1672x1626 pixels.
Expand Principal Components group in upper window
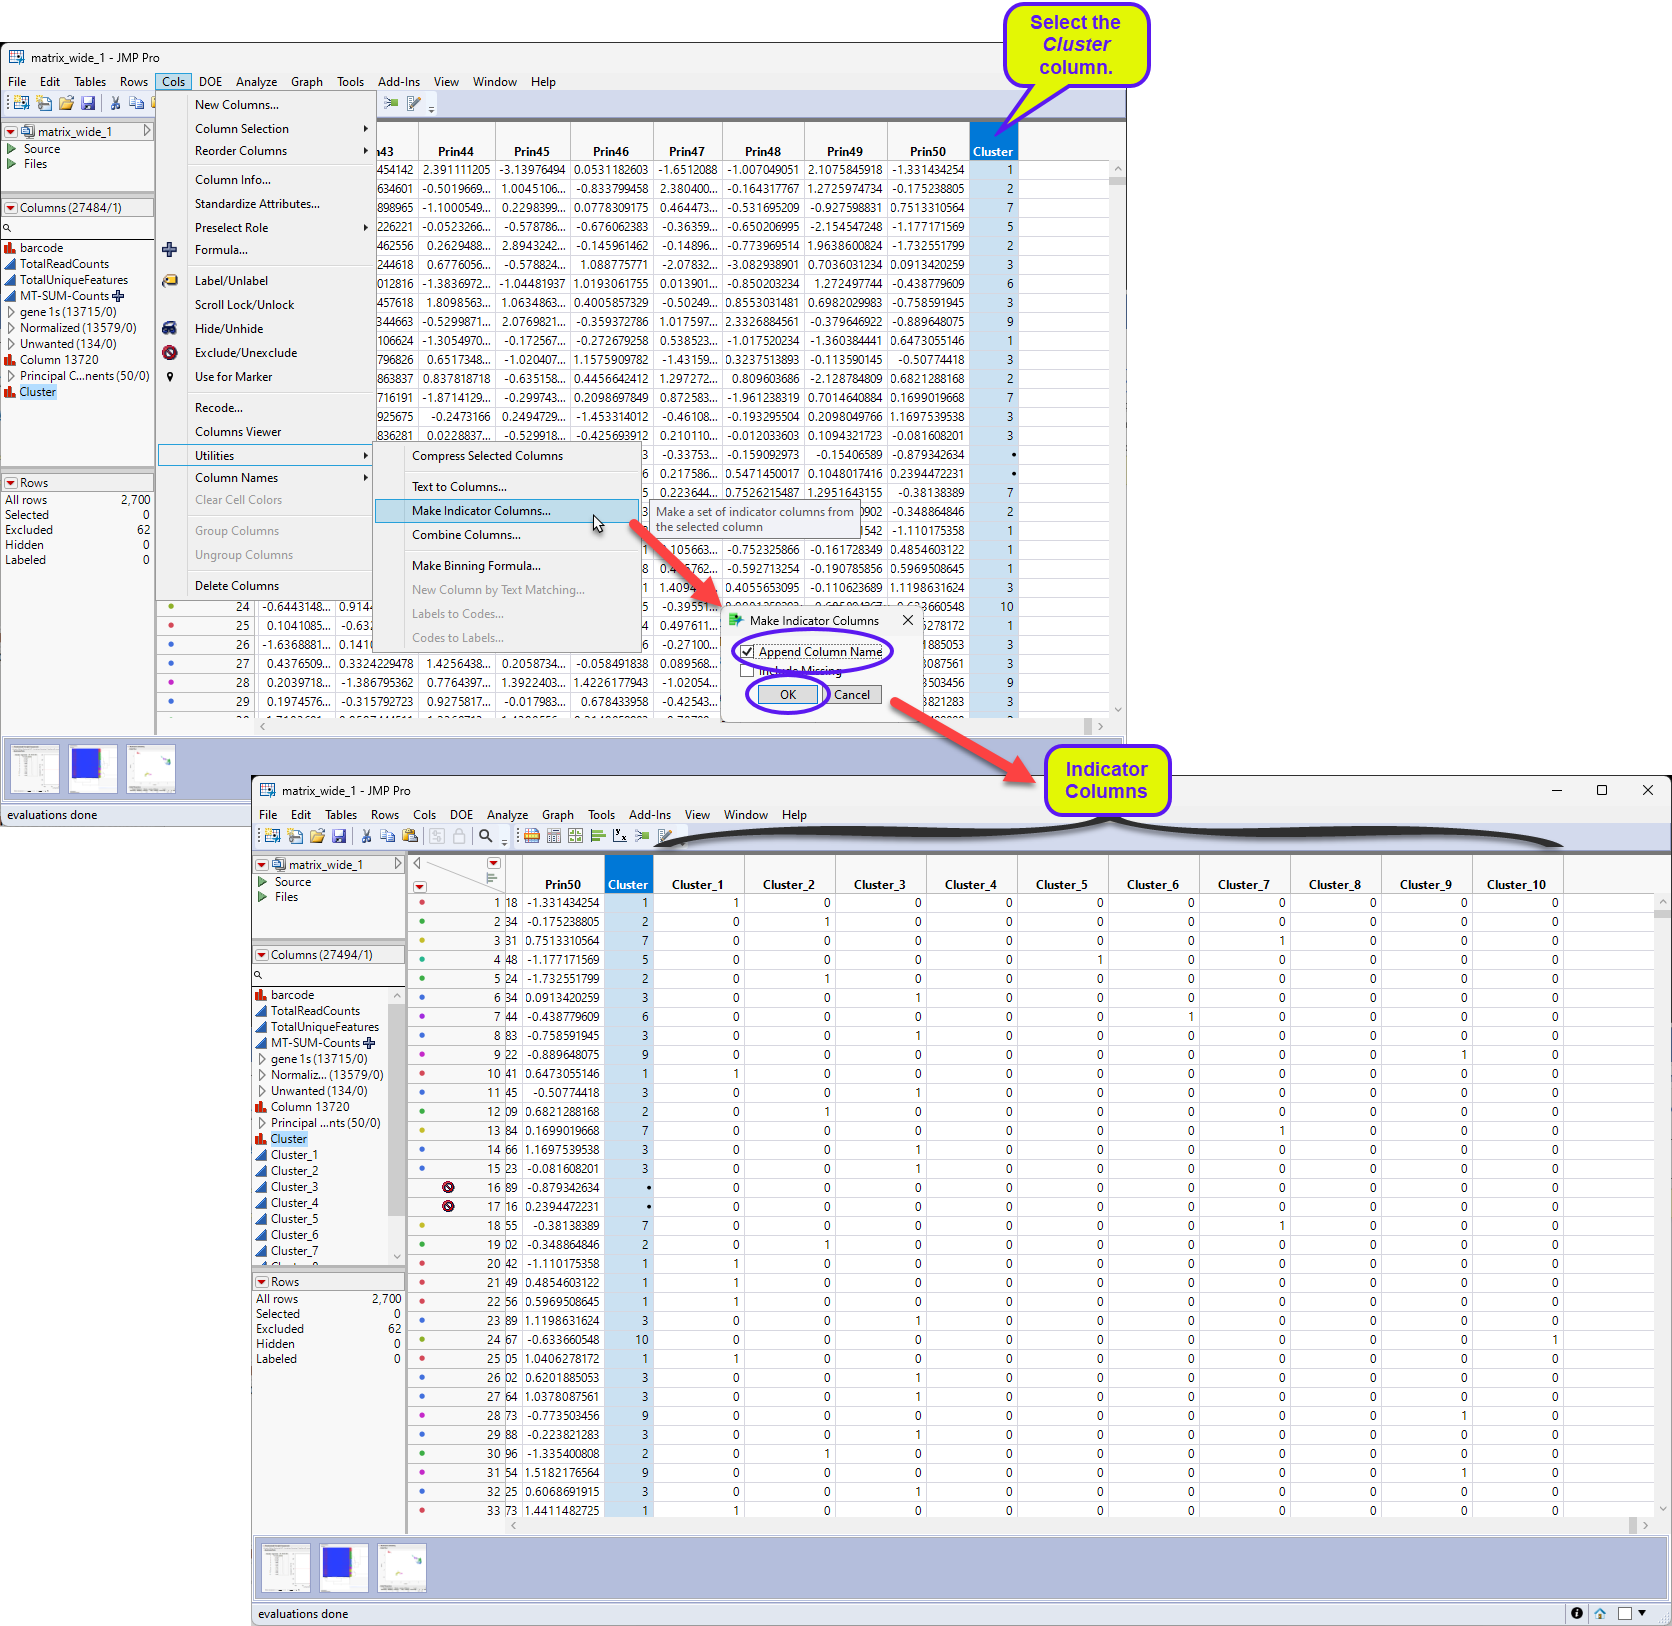point(12,376)
